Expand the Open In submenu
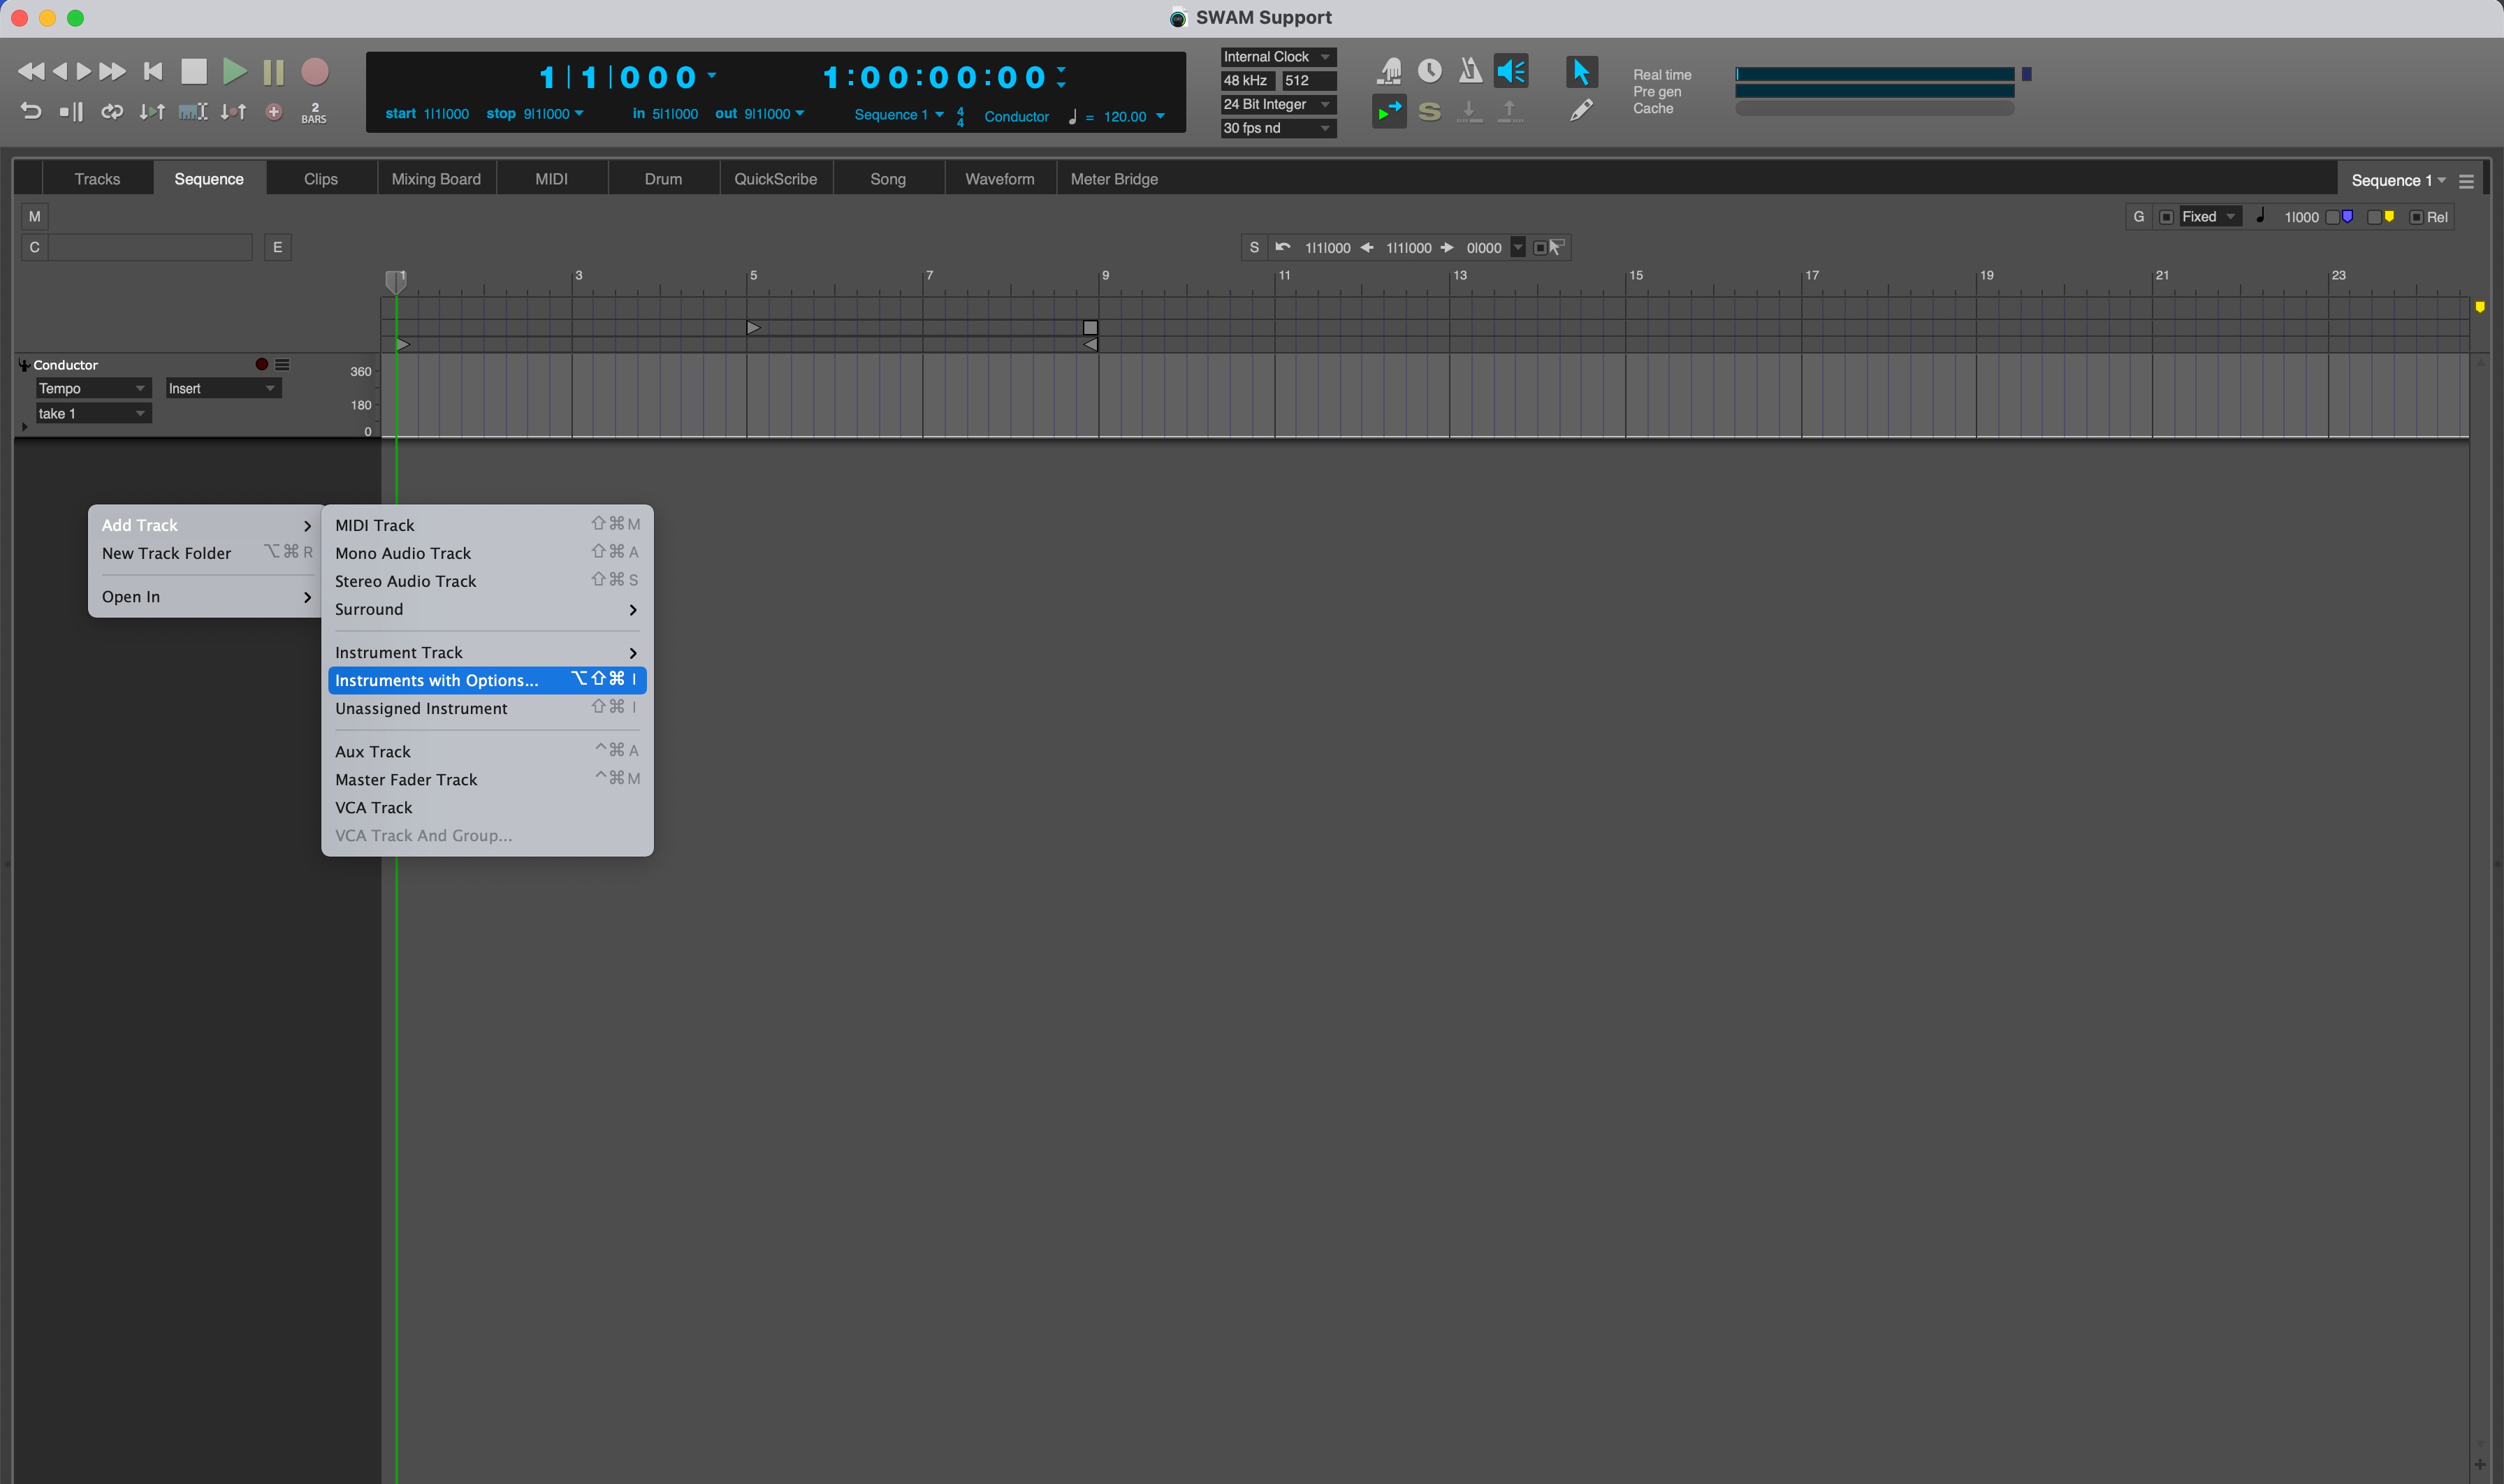The image size is (2504, 1484). click(x=206, y=597)
